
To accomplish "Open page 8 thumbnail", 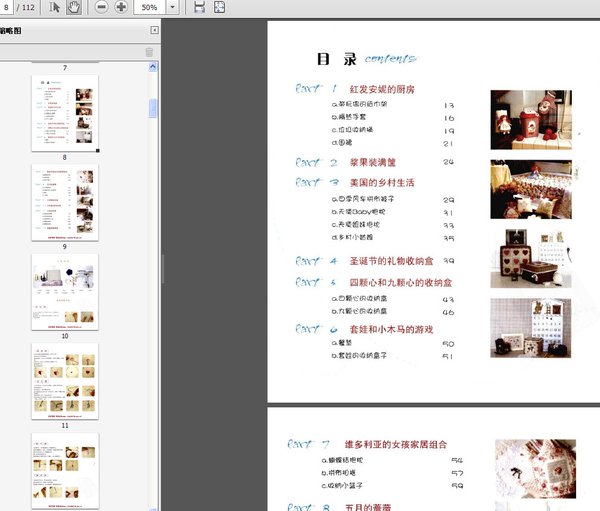I will tap(65, 113).
